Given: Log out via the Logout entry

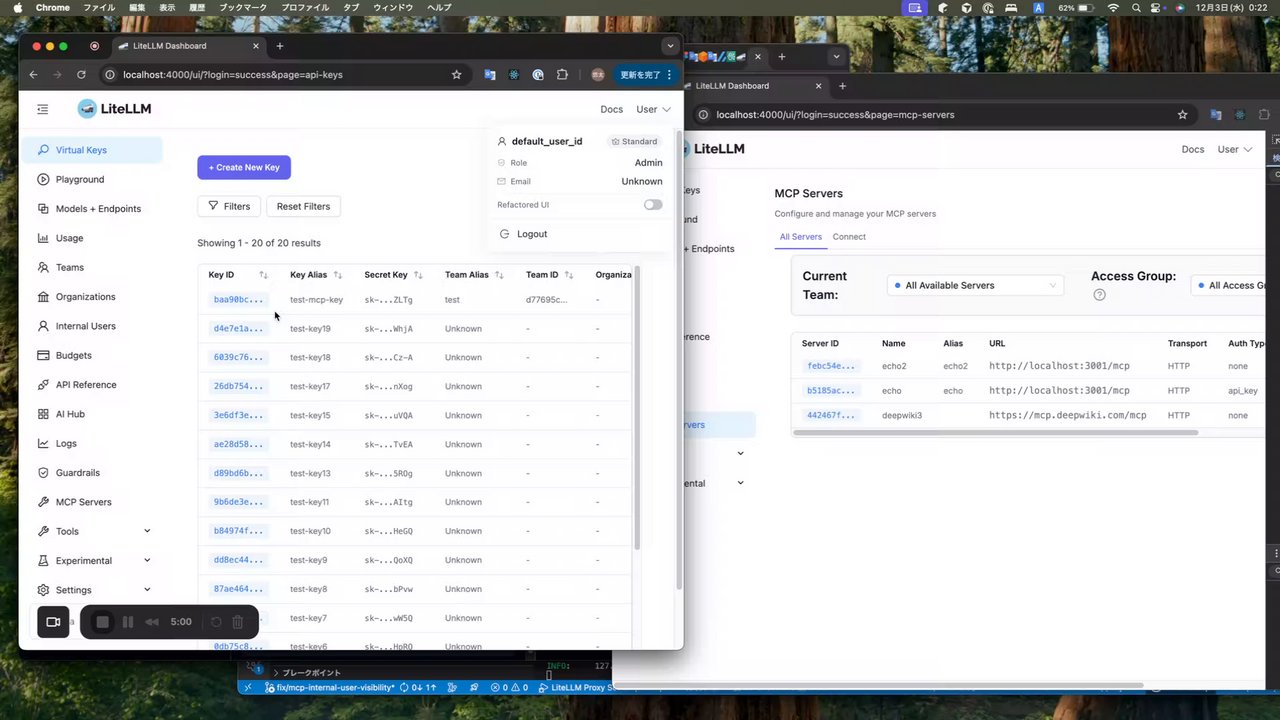Looking at the screenshot, I should tap(523, 234).
